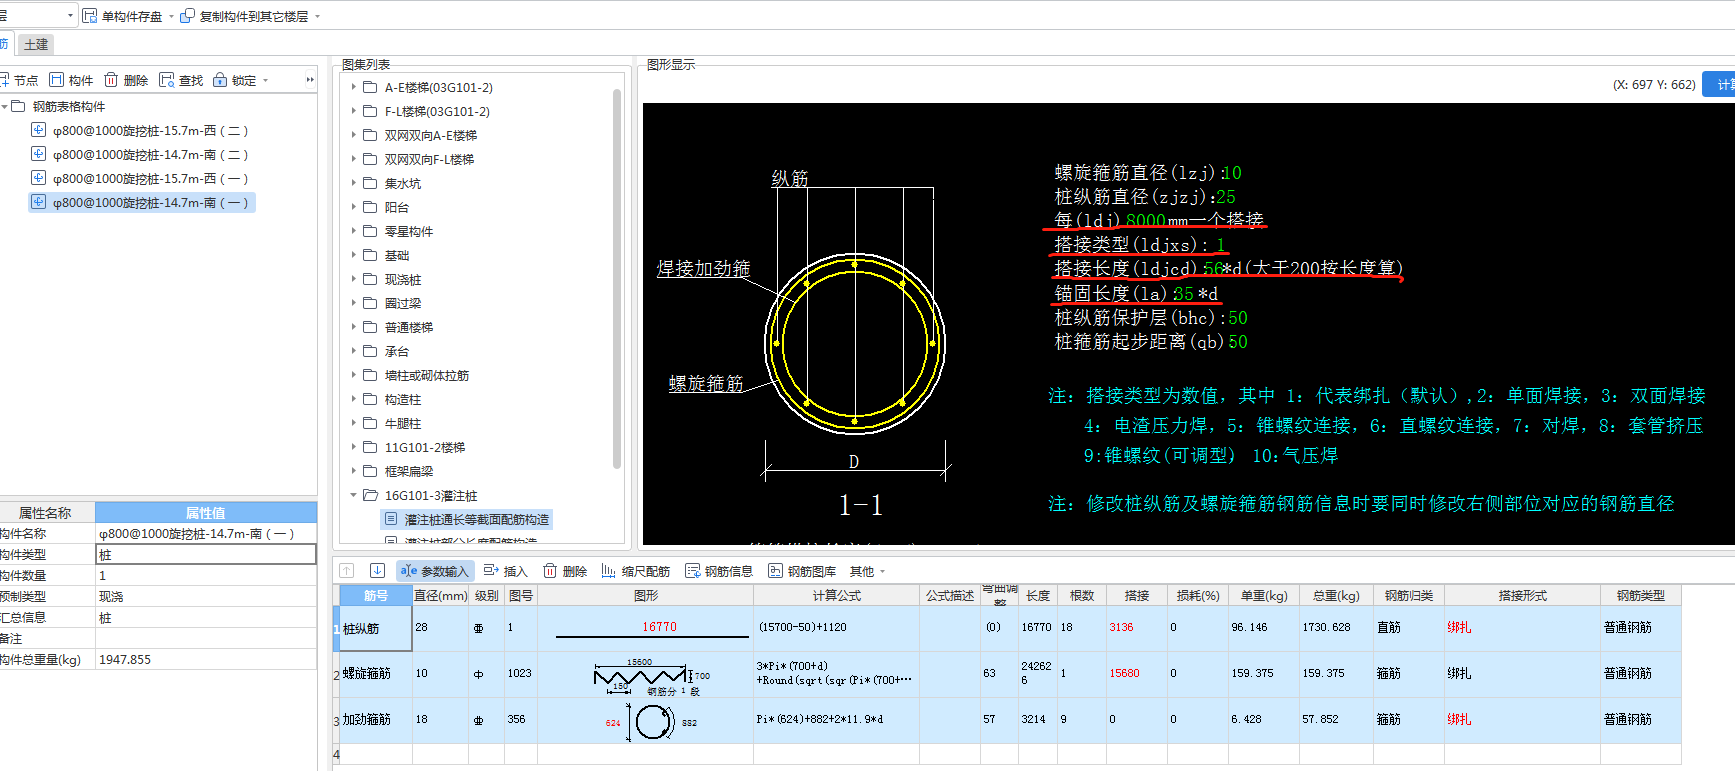Click the 删除 trash icon in rebar toolbar
Image resolution: width=1735 pixels, height=771 pixels.
pyautogui.click(x=550, y=571)
